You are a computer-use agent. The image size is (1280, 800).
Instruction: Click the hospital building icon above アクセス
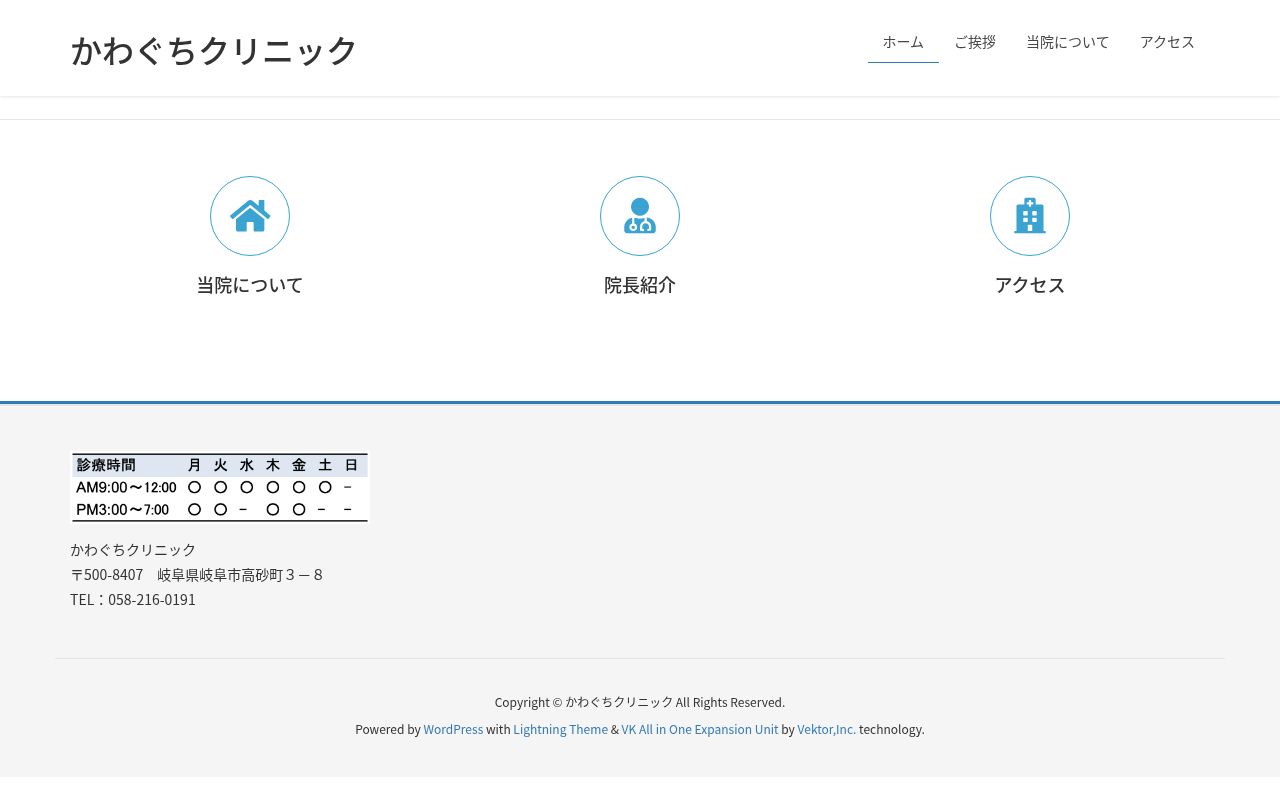(1030, 216)
